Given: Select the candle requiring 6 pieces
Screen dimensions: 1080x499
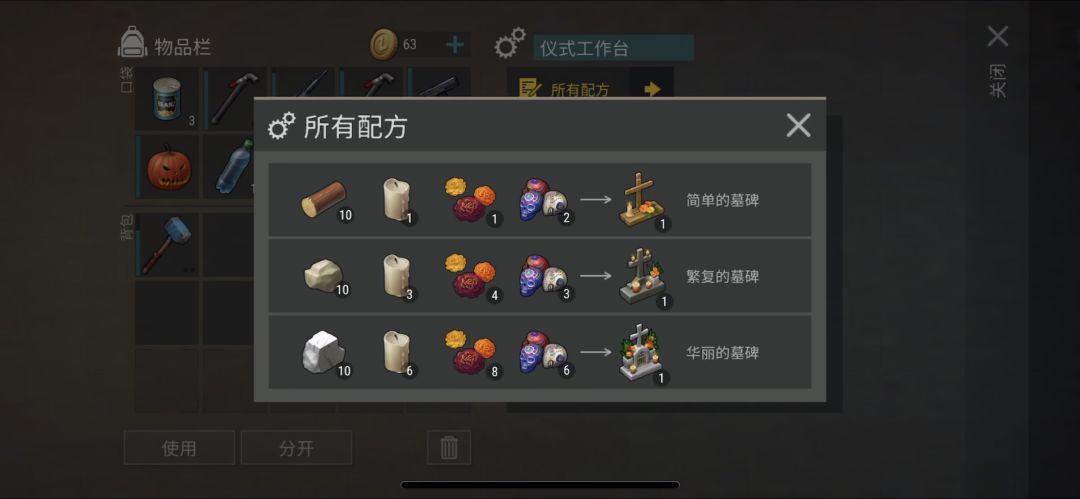Looking at the screenshot, I should coord(397,352).
